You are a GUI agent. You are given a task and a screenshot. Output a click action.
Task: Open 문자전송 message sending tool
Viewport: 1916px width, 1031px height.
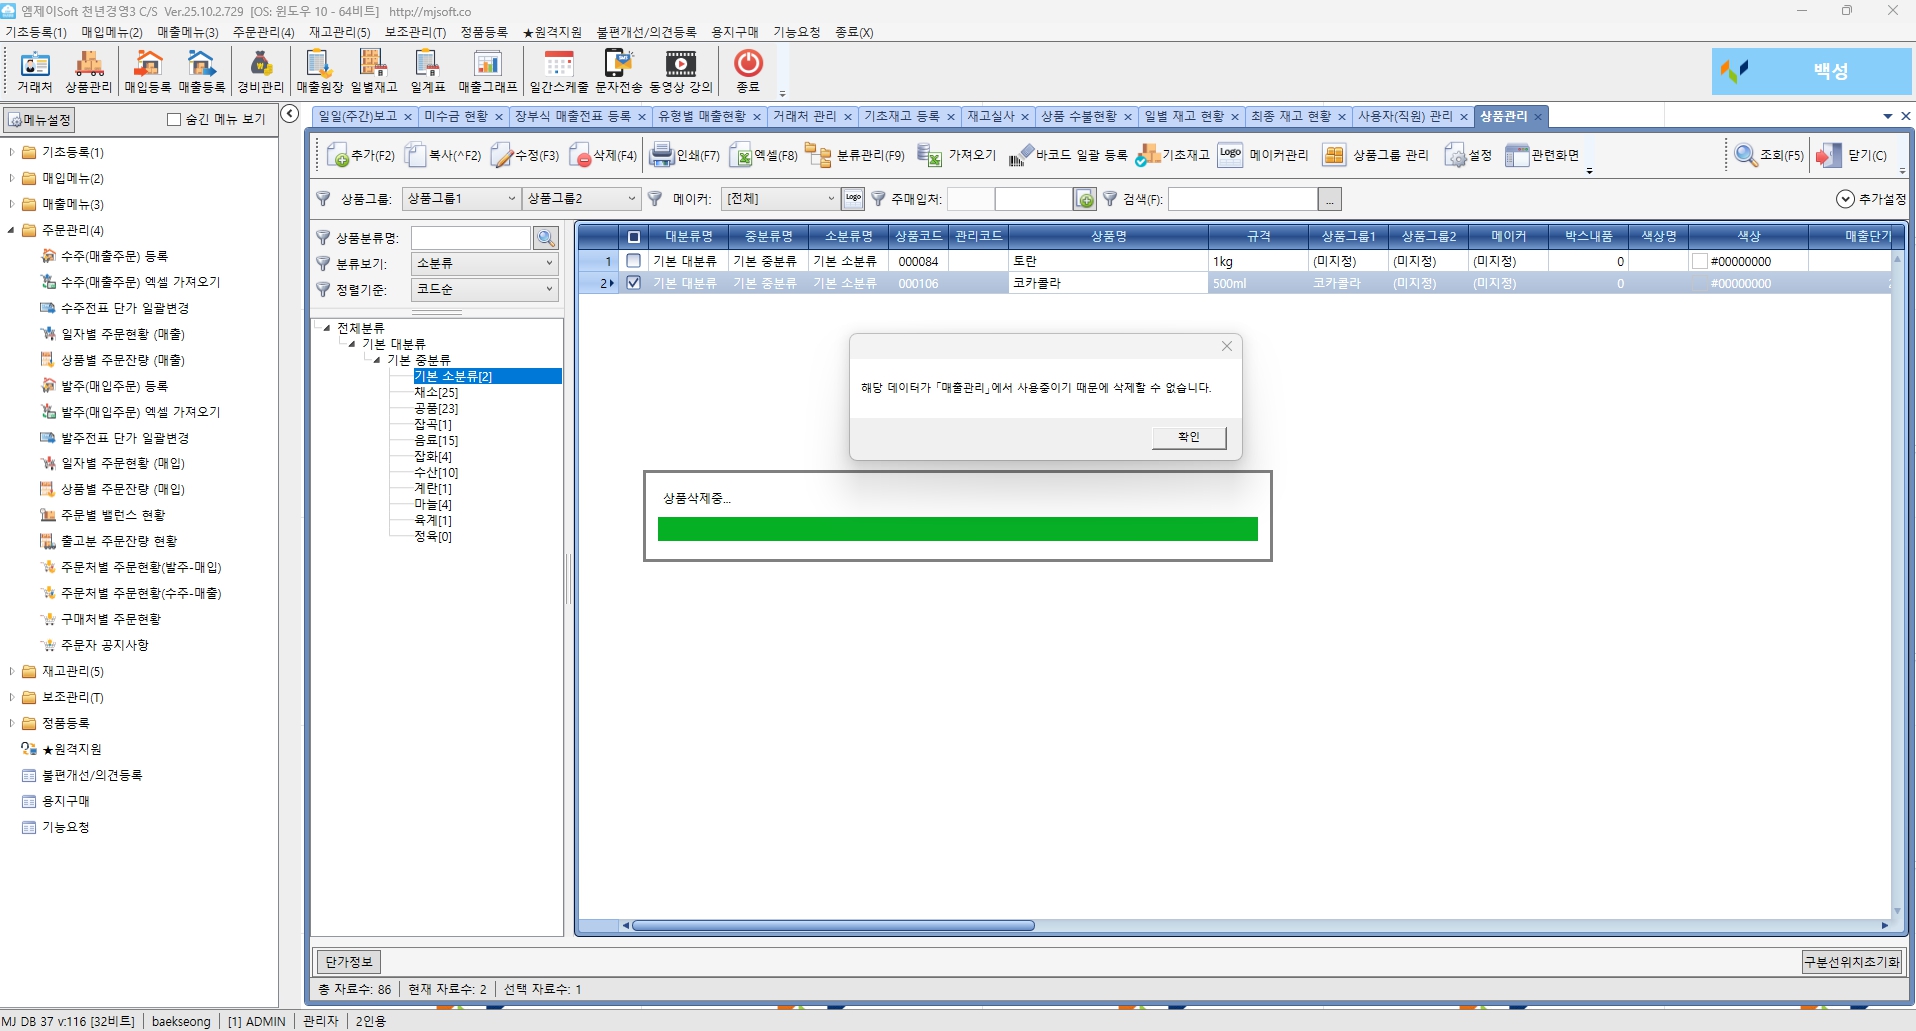point(618,70)
